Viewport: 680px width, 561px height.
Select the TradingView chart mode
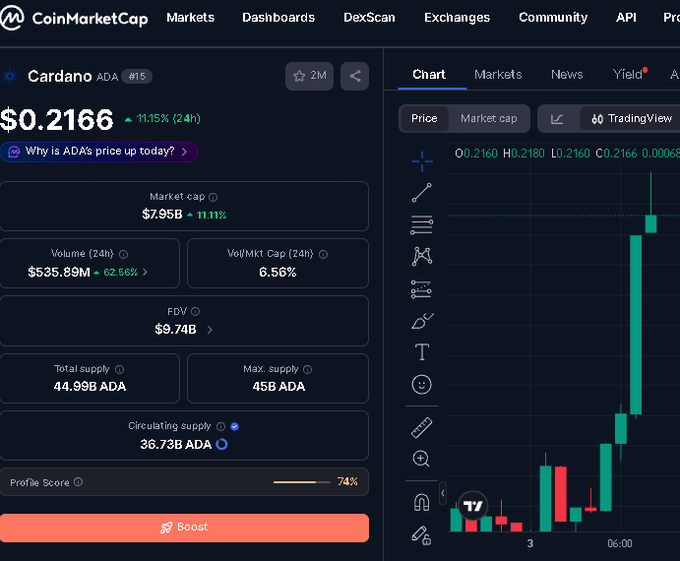coord(631,118)
